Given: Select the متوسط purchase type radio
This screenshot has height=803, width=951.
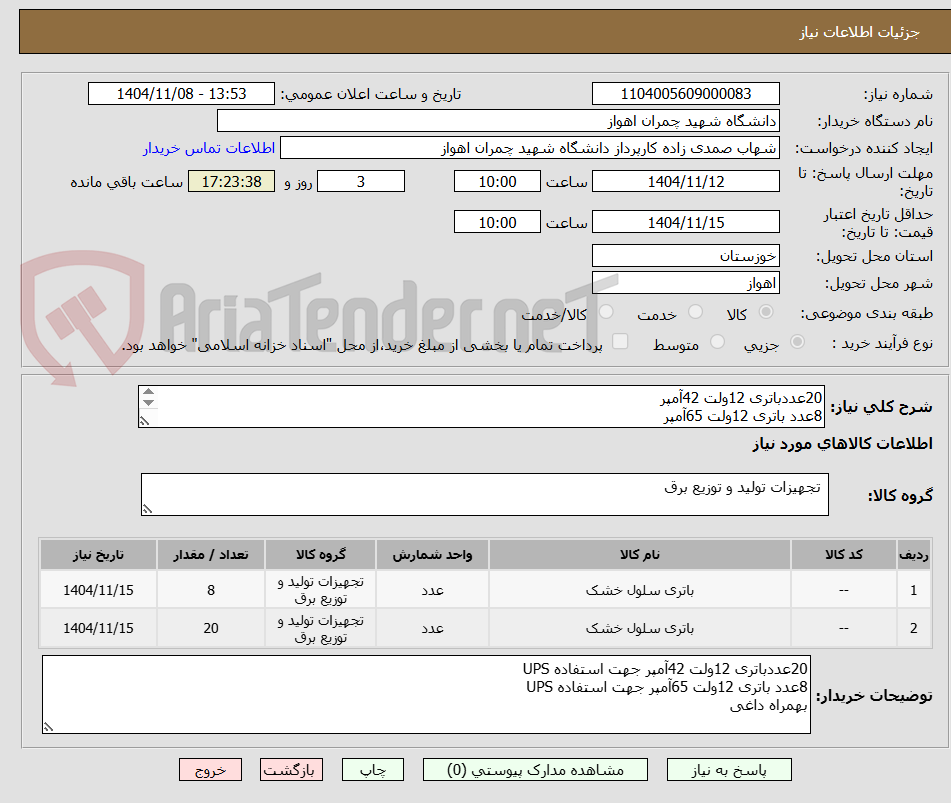Looking at the screenshot, I should [717, 341].
